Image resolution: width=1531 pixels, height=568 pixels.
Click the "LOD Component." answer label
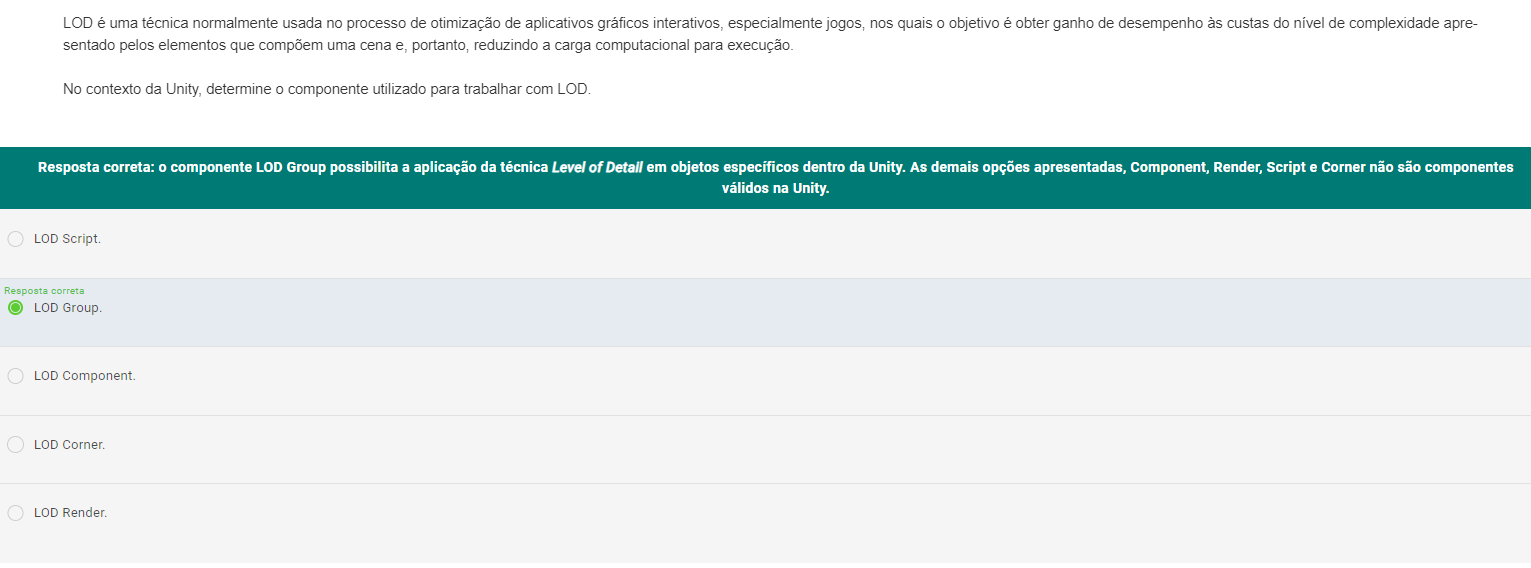84,376
